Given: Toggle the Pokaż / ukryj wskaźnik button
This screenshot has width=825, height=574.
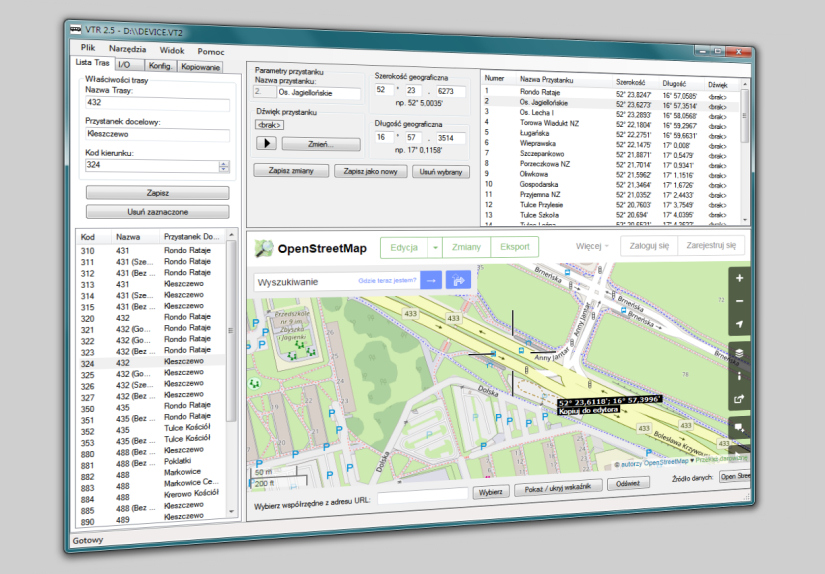Looking at the screenshot, I should click(560, 489).
